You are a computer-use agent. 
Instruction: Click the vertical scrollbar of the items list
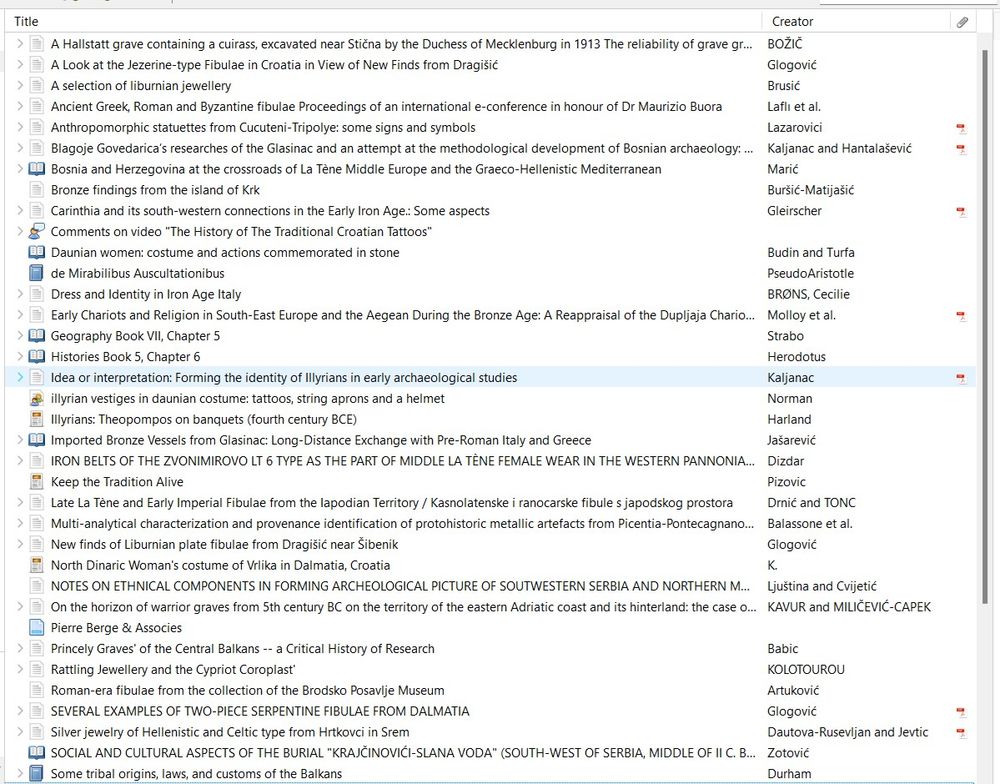click(x=985, y=325)
